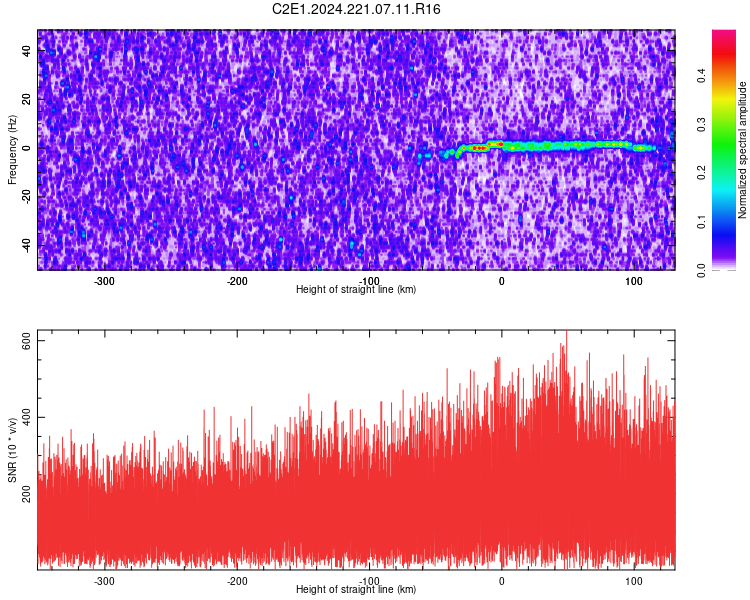Click the 0.4 tick on the colorbar scale
750x600 pixels.
[701, 75]
